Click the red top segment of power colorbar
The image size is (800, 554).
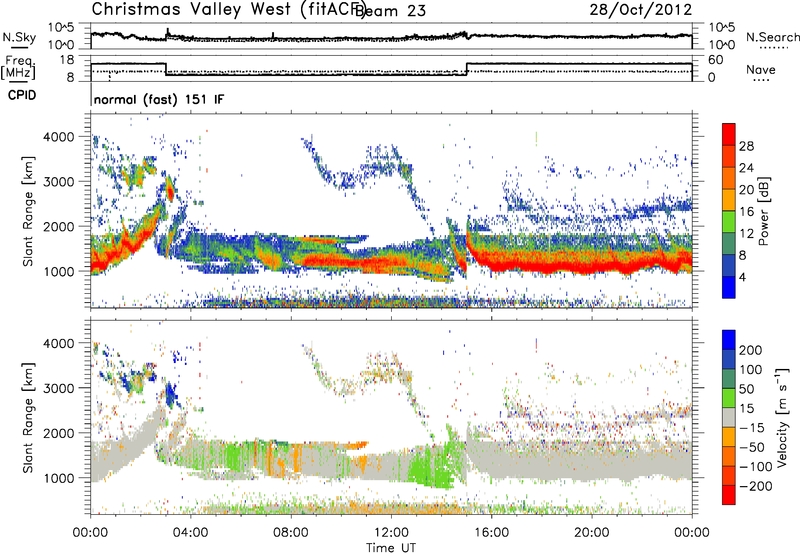coord(729,134)
